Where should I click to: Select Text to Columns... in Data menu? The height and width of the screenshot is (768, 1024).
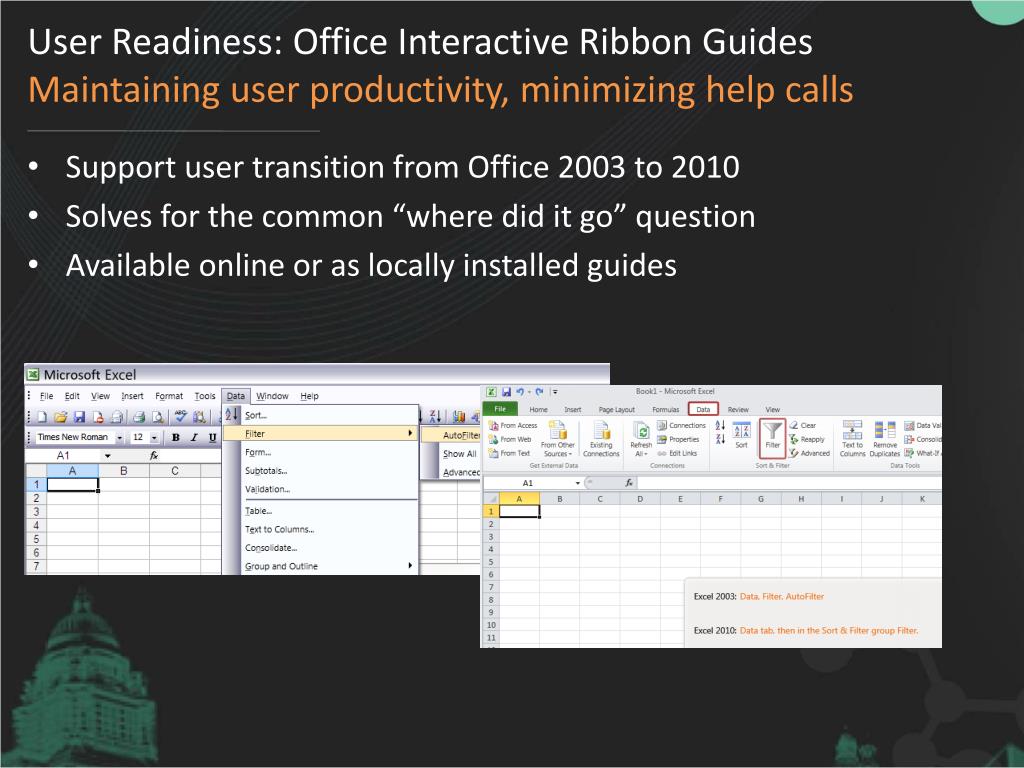coord(320,529)
